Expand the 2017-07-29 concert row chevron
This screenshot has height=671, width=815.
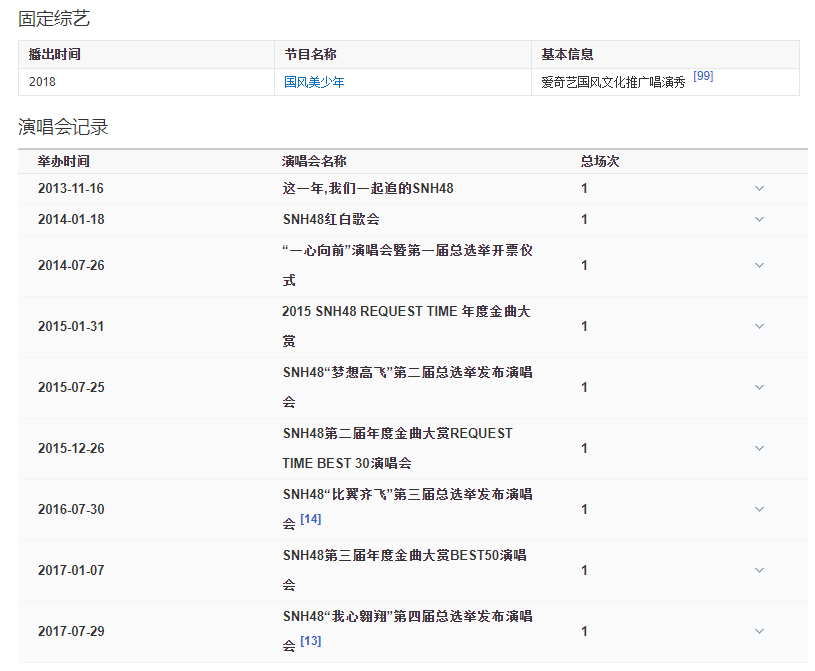759,631
